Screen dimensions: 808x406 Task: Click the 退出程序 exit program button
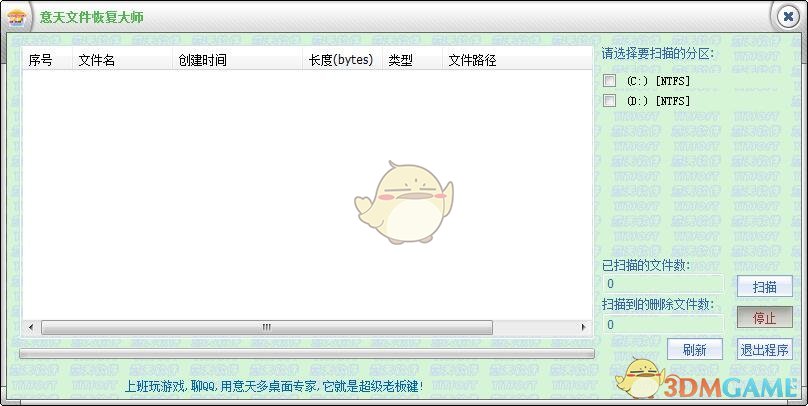coord(764,350)
